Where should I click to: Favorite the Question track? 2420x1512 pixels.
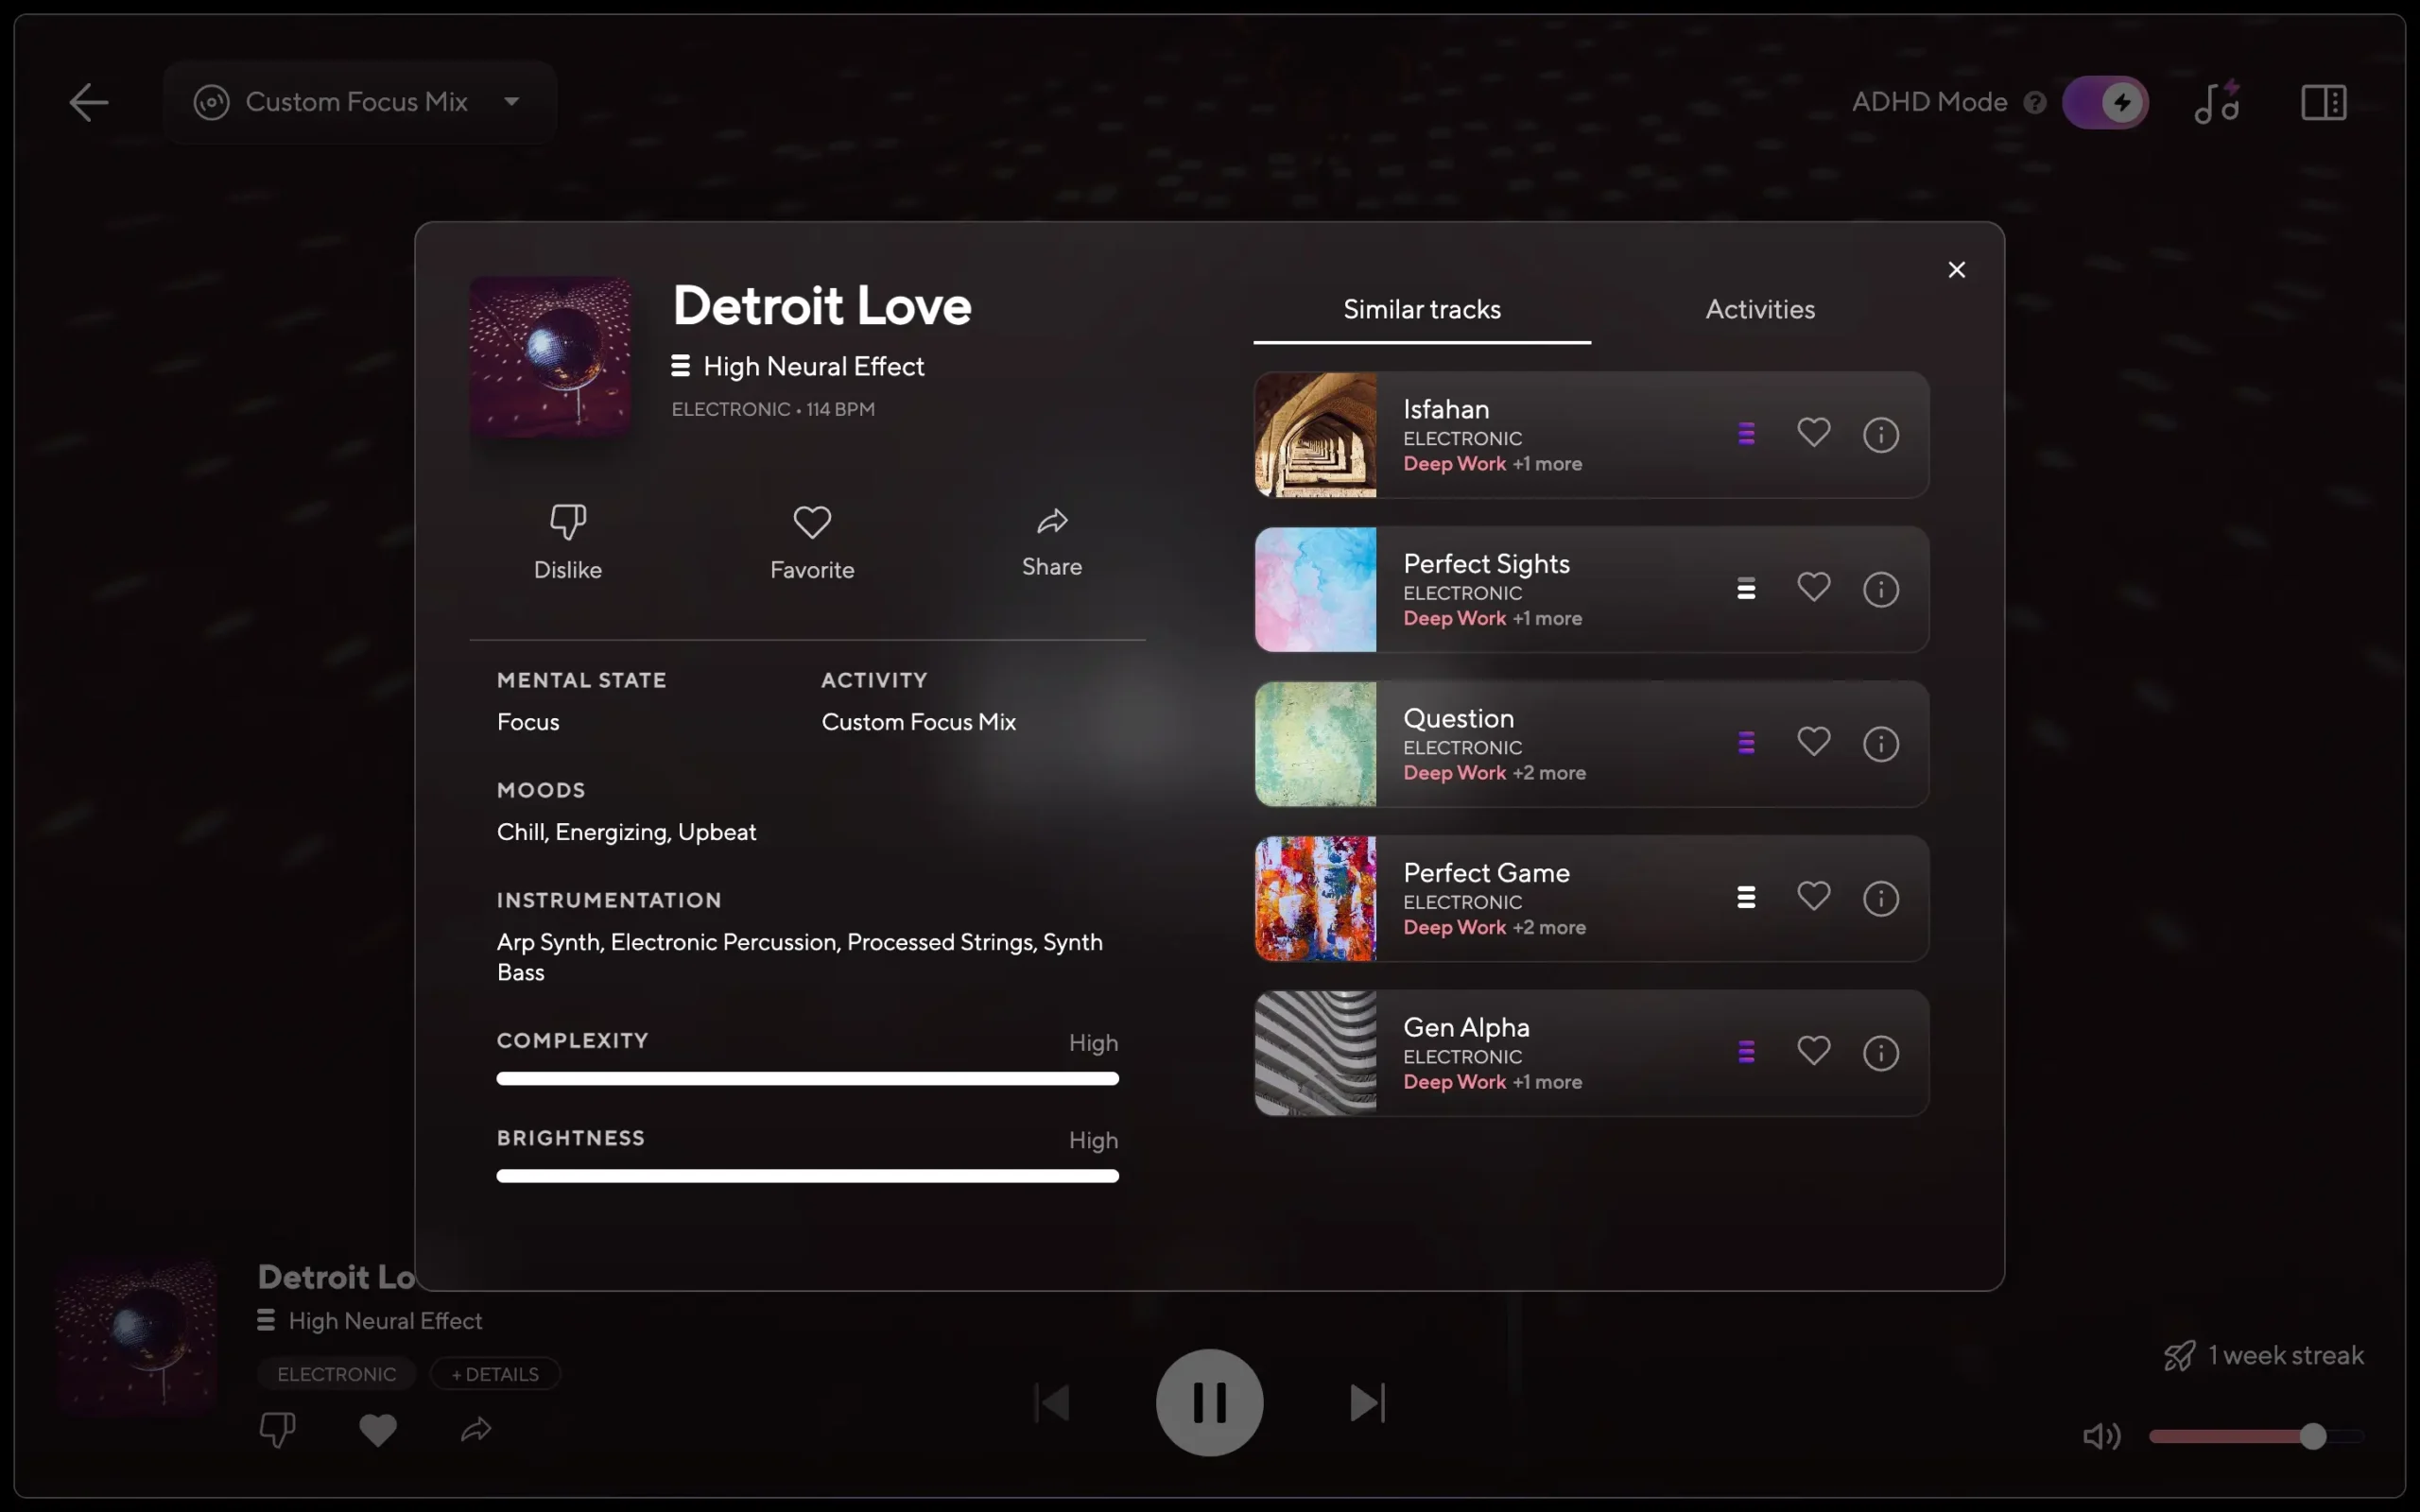1814,742
